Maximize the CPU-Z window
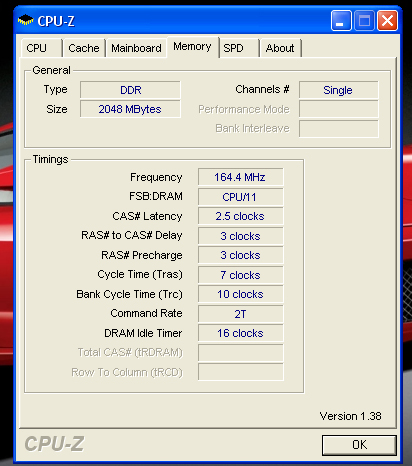Viewport: 412px width, 466px height. click(x=364, y=21)
